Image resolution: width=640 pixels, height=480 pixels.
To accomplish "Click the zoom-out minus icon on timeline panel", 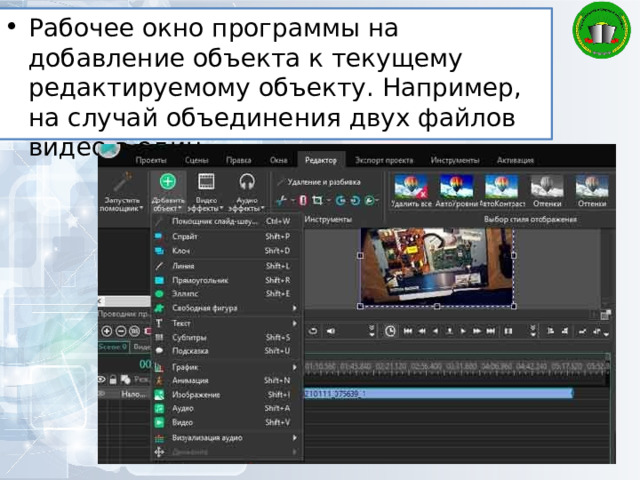I will (121, 331).
